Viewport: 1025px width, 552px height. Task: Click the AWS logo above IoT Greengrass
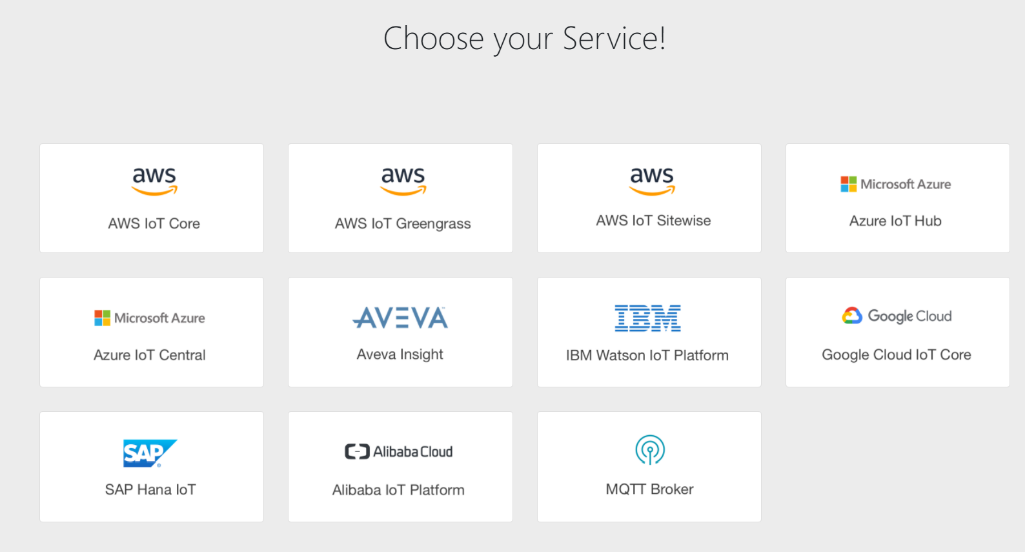point(403,182)
